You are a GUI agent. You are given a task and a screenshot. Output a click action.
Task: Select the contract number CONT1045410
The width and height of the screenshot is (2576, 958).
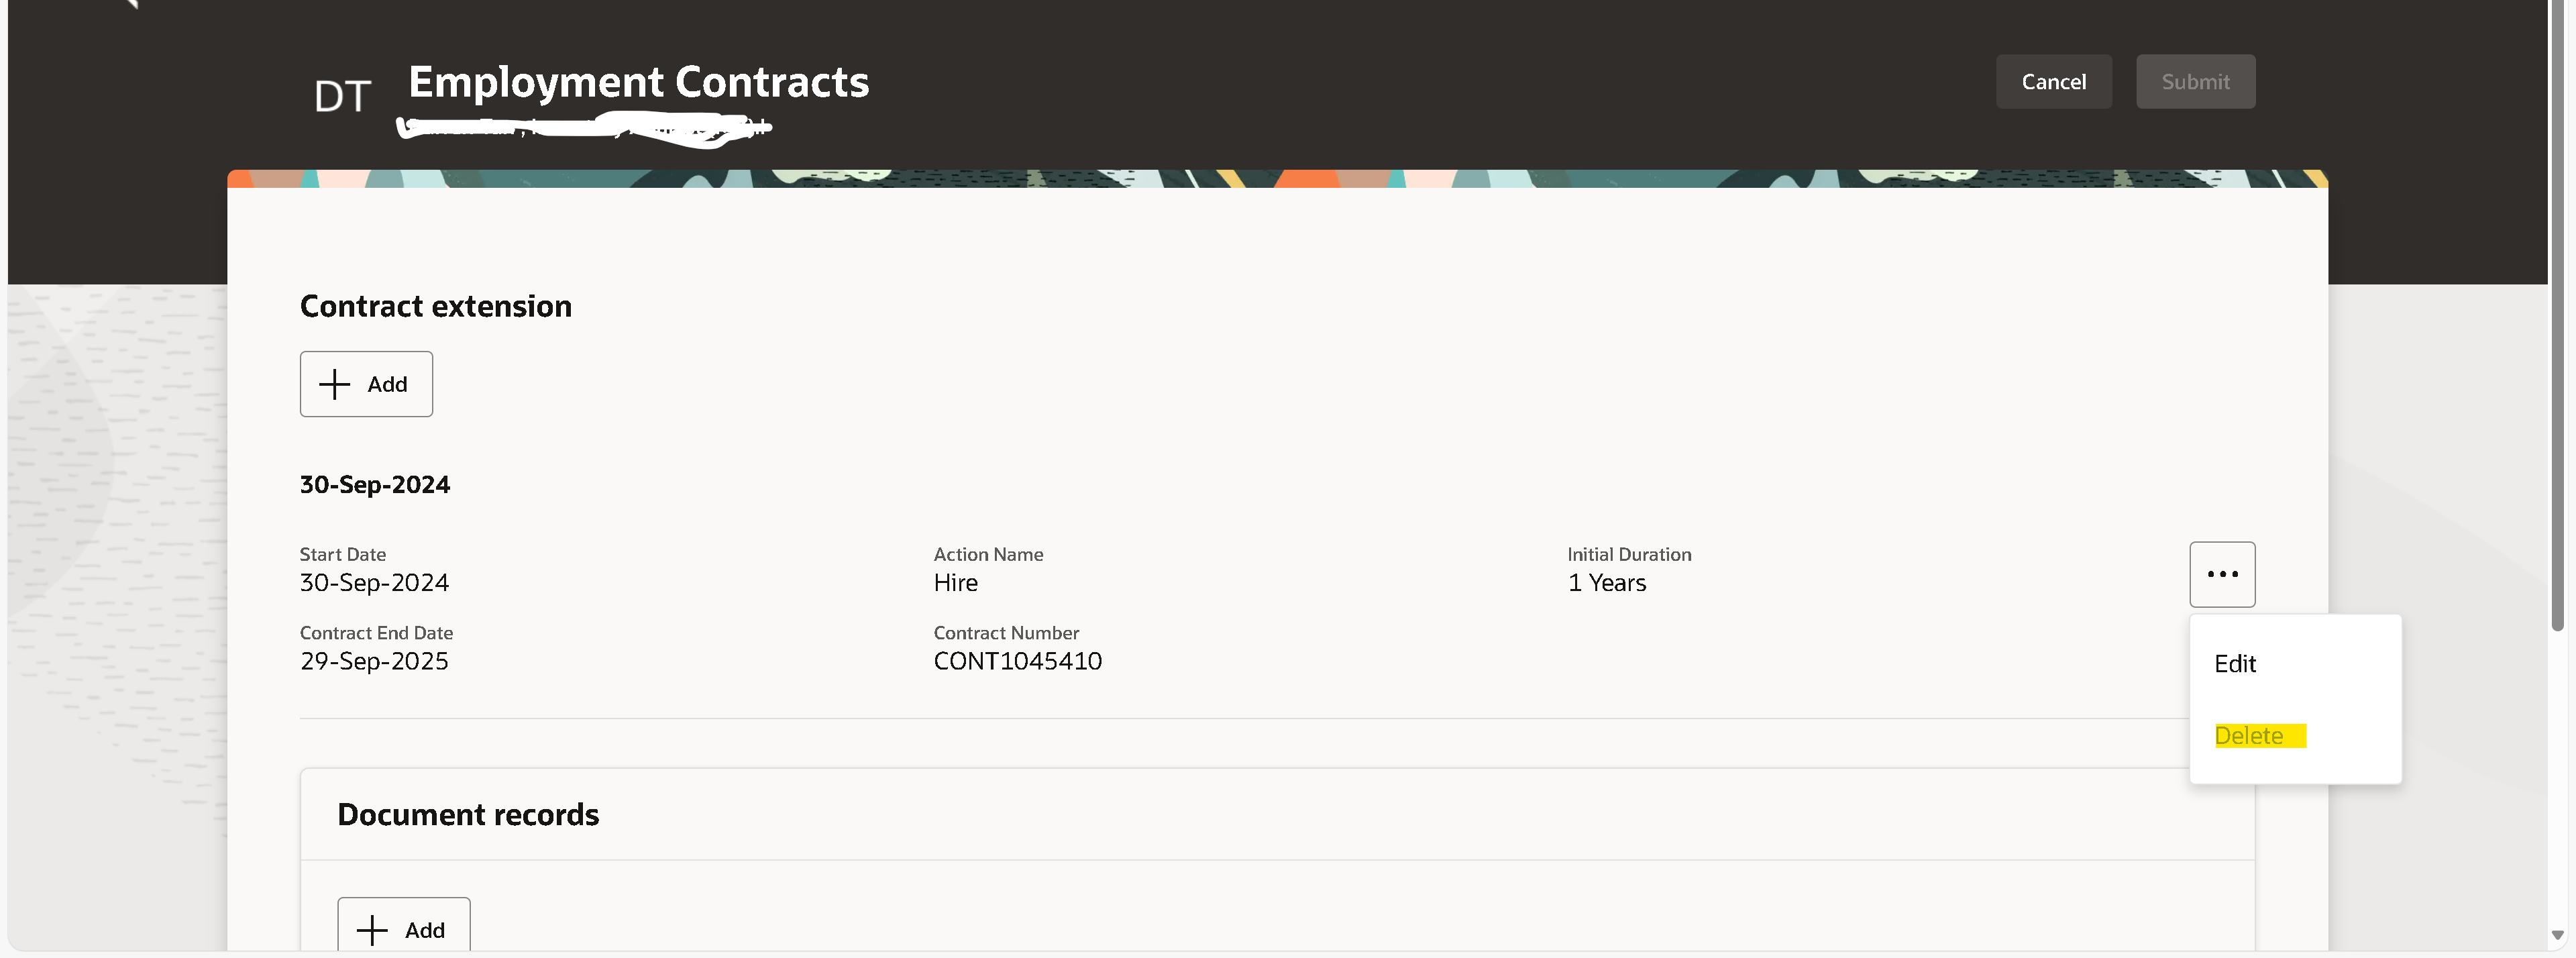1017,660
